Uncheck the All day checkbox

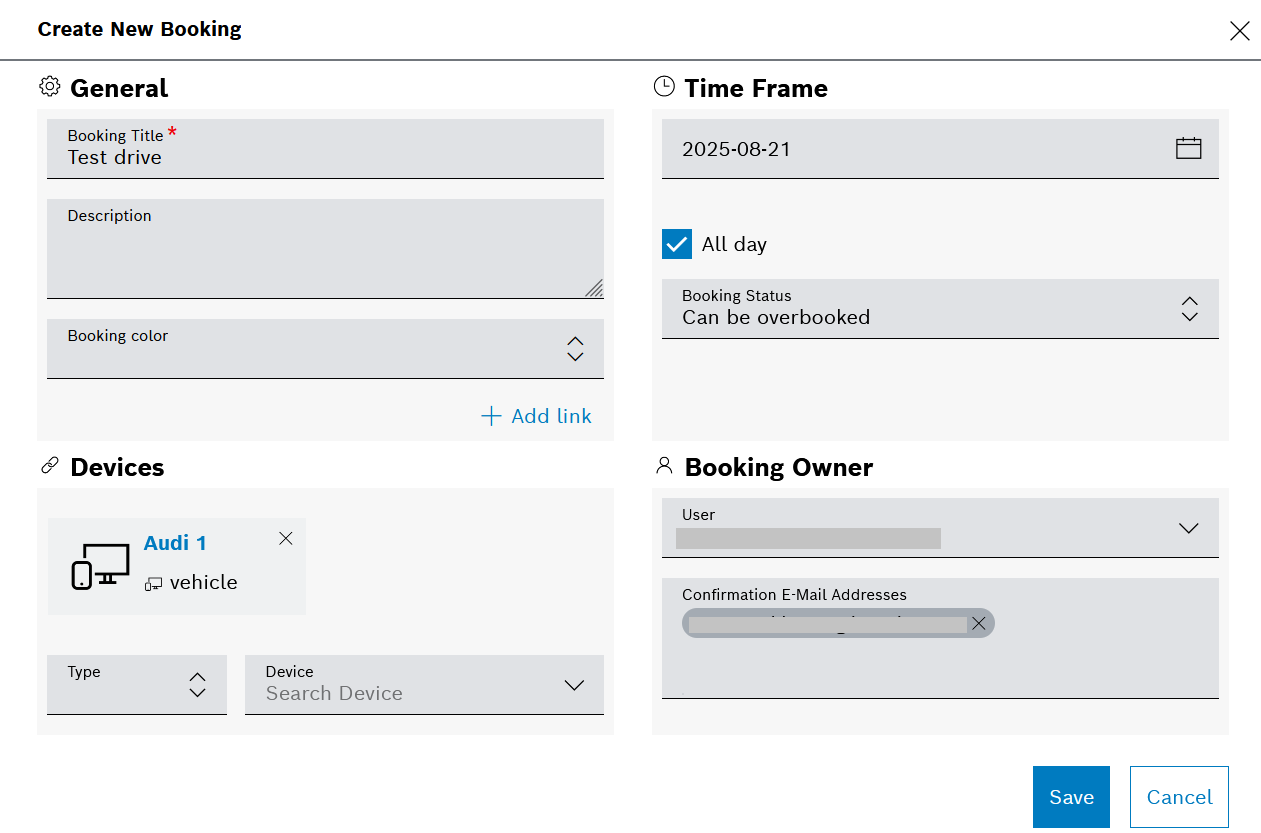677,244
